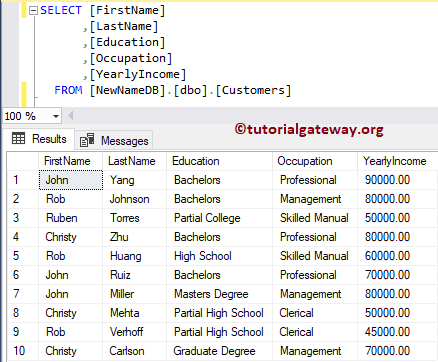Click [NewNameDB] in the query text
Viewport: 438px width, 362px height.
(128, 90)
